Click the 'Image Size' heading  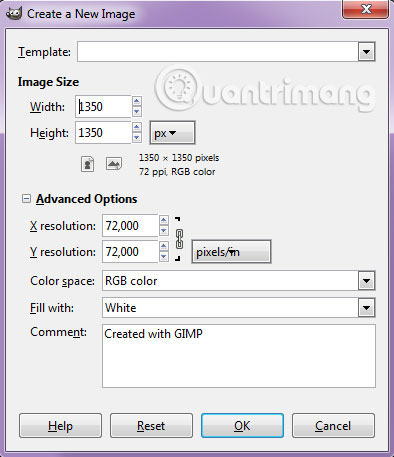[48, 82]
